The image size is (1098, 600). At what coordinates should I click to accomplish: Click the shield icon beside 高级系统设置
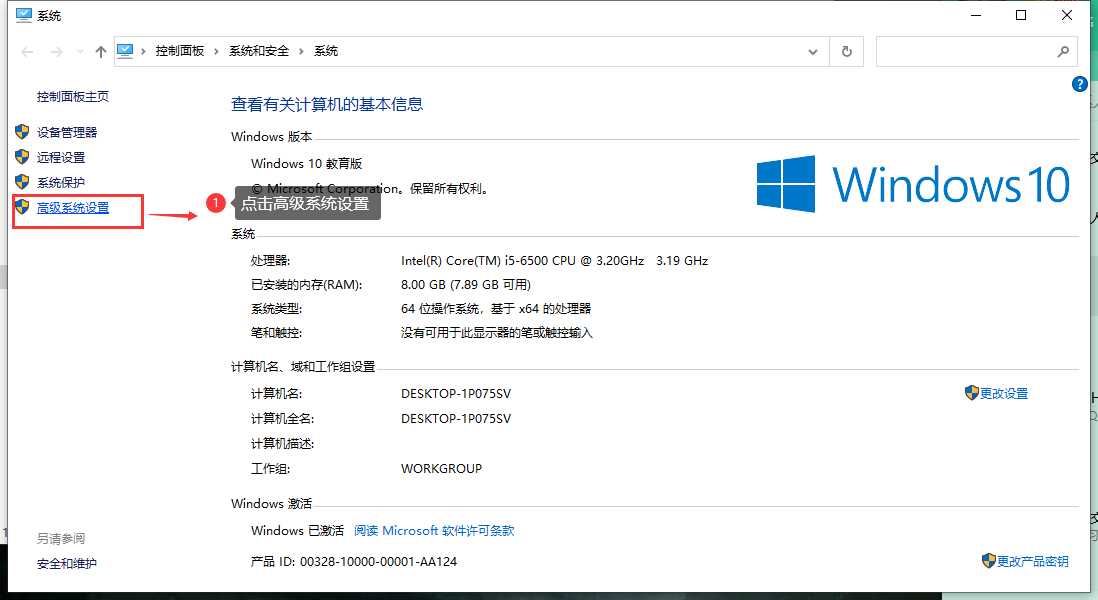tap(22, 207)
